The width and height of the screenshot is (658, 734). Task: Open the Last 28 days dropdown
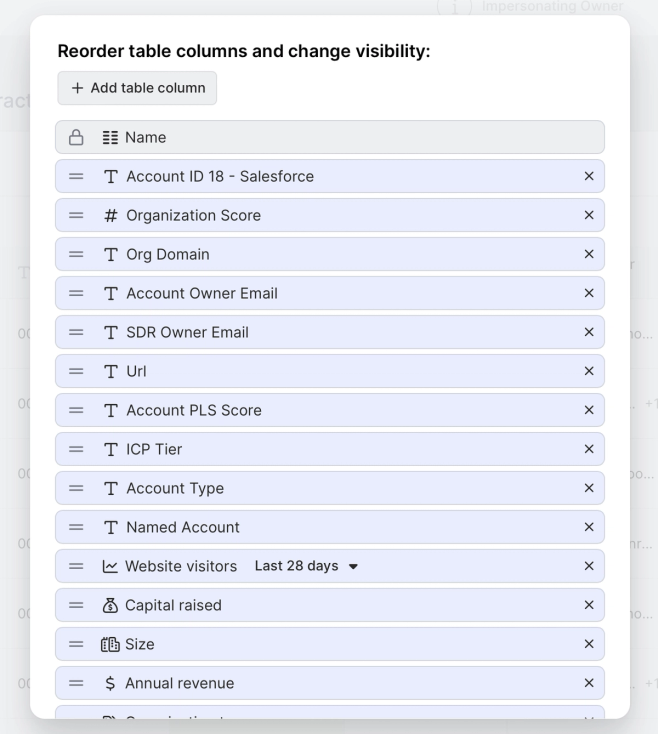(x=306, y=566)
